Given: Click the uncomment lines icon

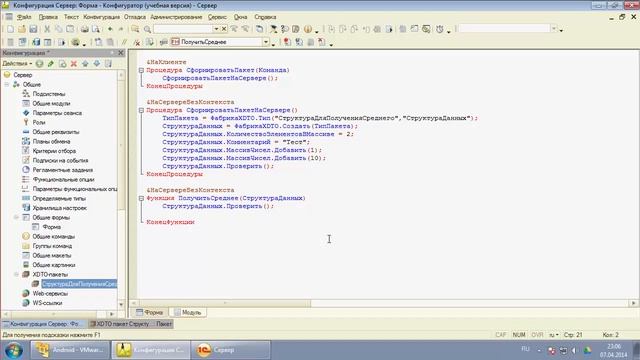Looking at the screenshot, I should click(x=137, y=42).
